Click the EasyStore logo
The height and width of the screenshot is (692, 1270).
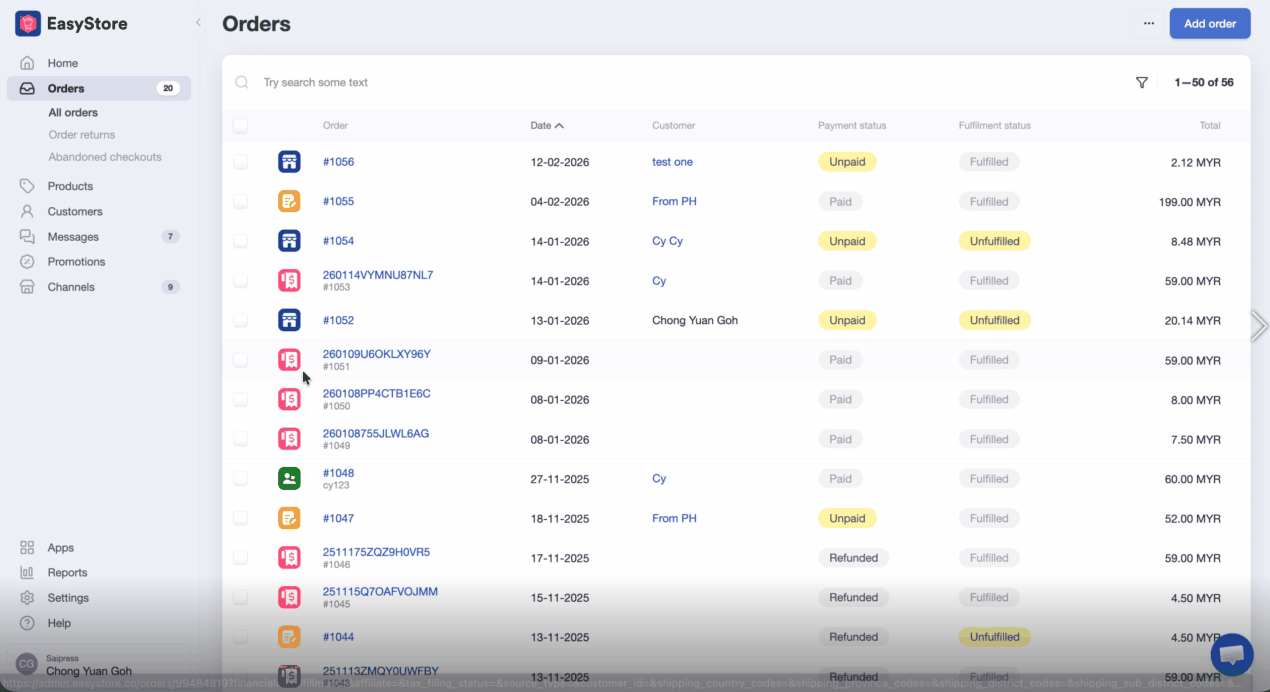click(x=28, y=24)
